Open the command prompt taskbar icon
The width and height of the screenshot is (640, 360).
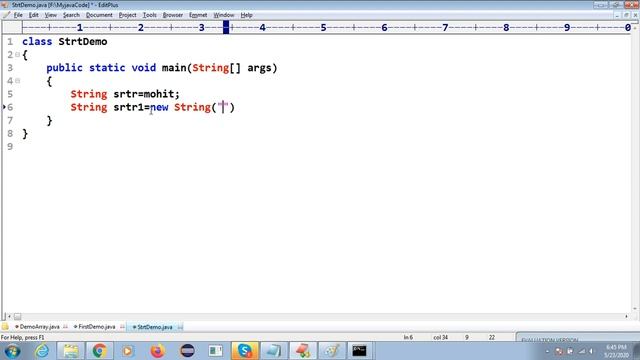(x=360, y=351)
